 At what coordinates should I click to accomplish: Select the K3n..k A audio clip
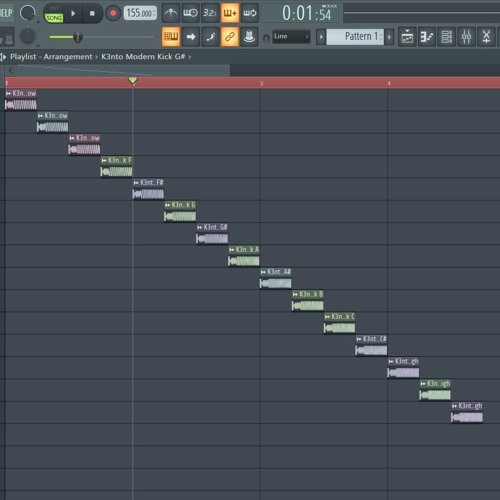tap(244, 256)
